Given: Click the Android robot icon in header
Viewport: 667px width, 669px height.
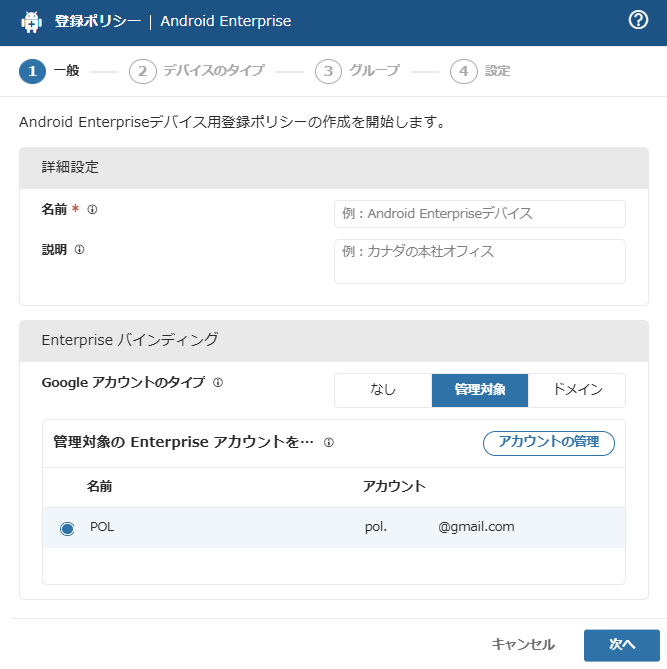Looking at the screenshot, I should (32, 22).
